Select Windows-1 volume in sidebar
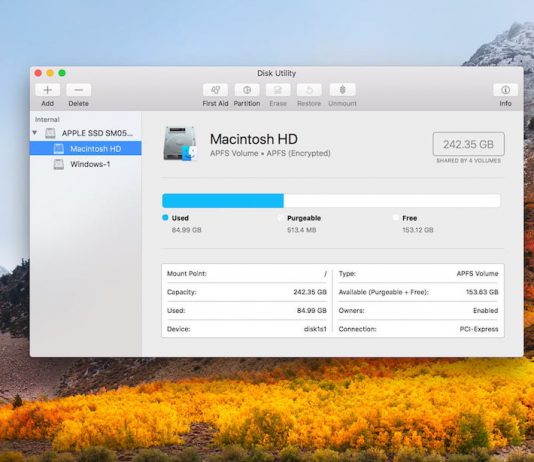The width and height of the screenshot is (534, 462). click(85, 164)
